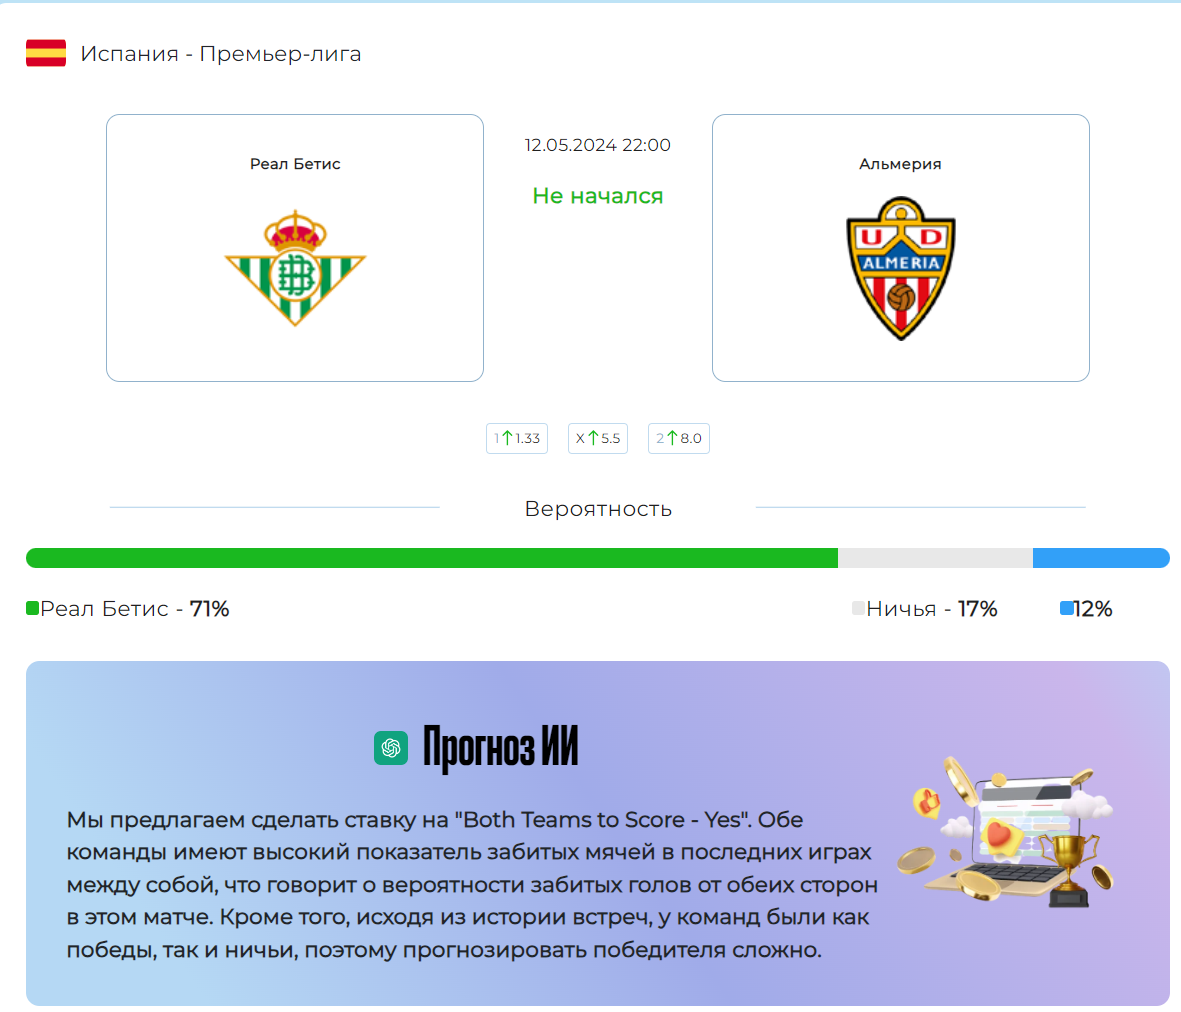
Task: Click the match date 12.05.2024 22:00
Action: pos(598,145)
